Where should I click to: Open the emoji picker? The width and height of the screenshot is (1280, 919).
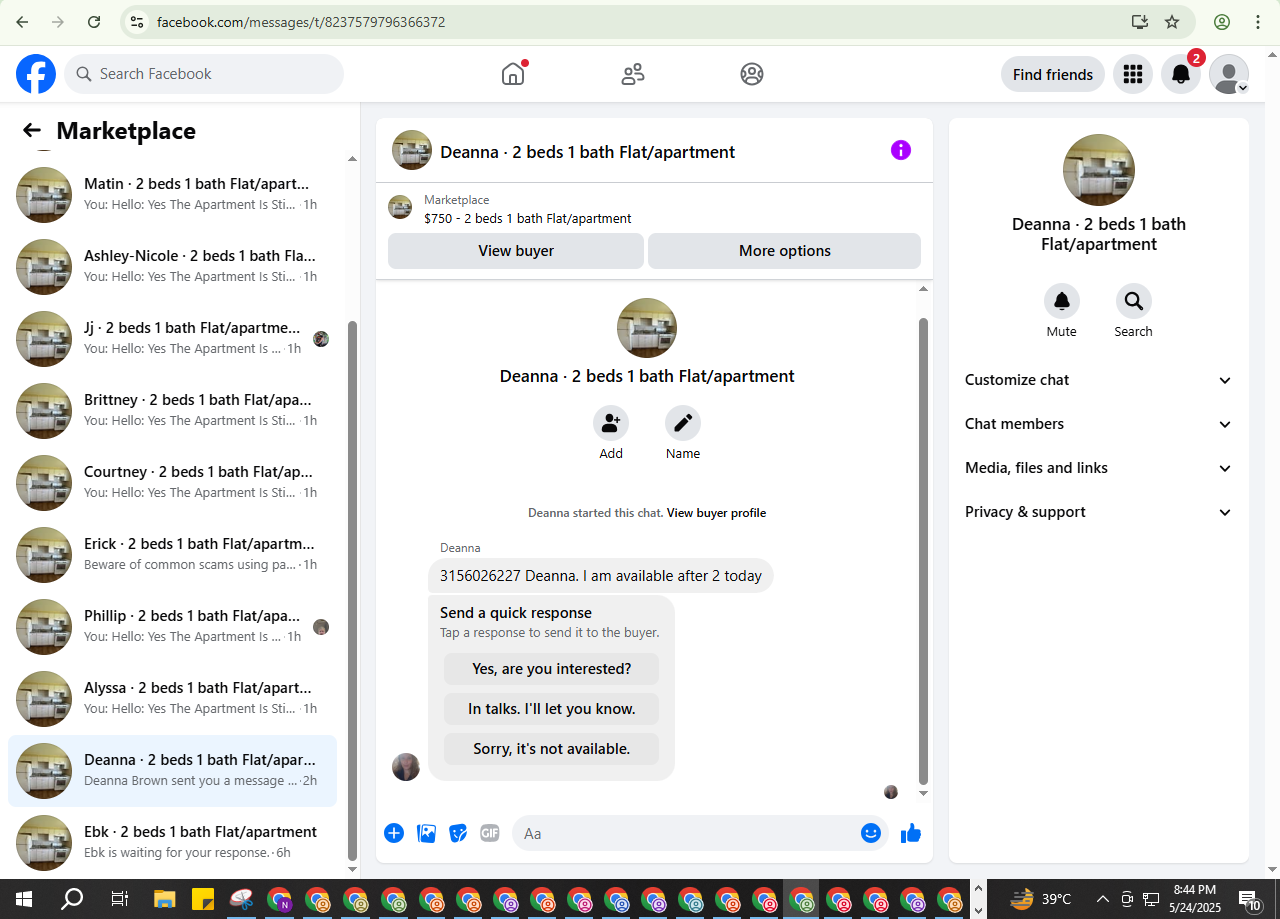(871, 833)
